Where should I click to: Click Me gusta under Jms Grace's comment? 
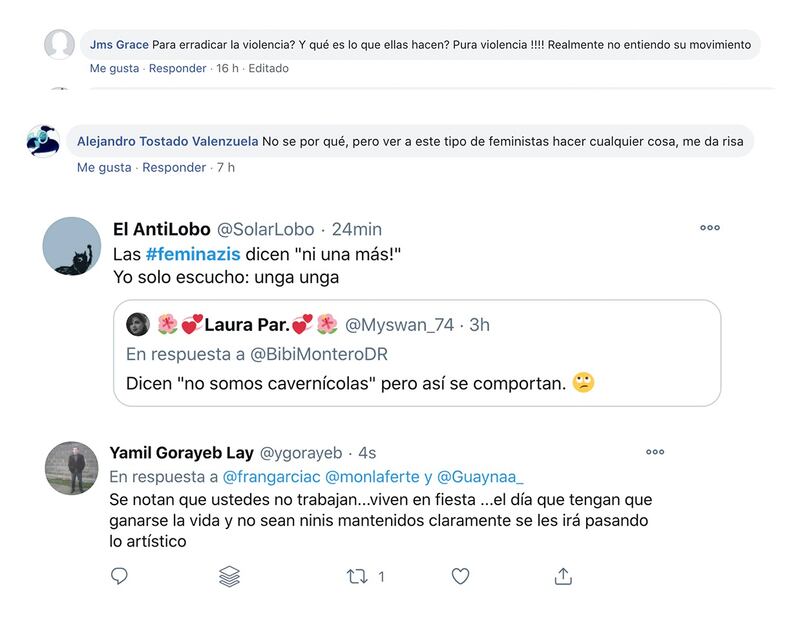pos(114,68)
